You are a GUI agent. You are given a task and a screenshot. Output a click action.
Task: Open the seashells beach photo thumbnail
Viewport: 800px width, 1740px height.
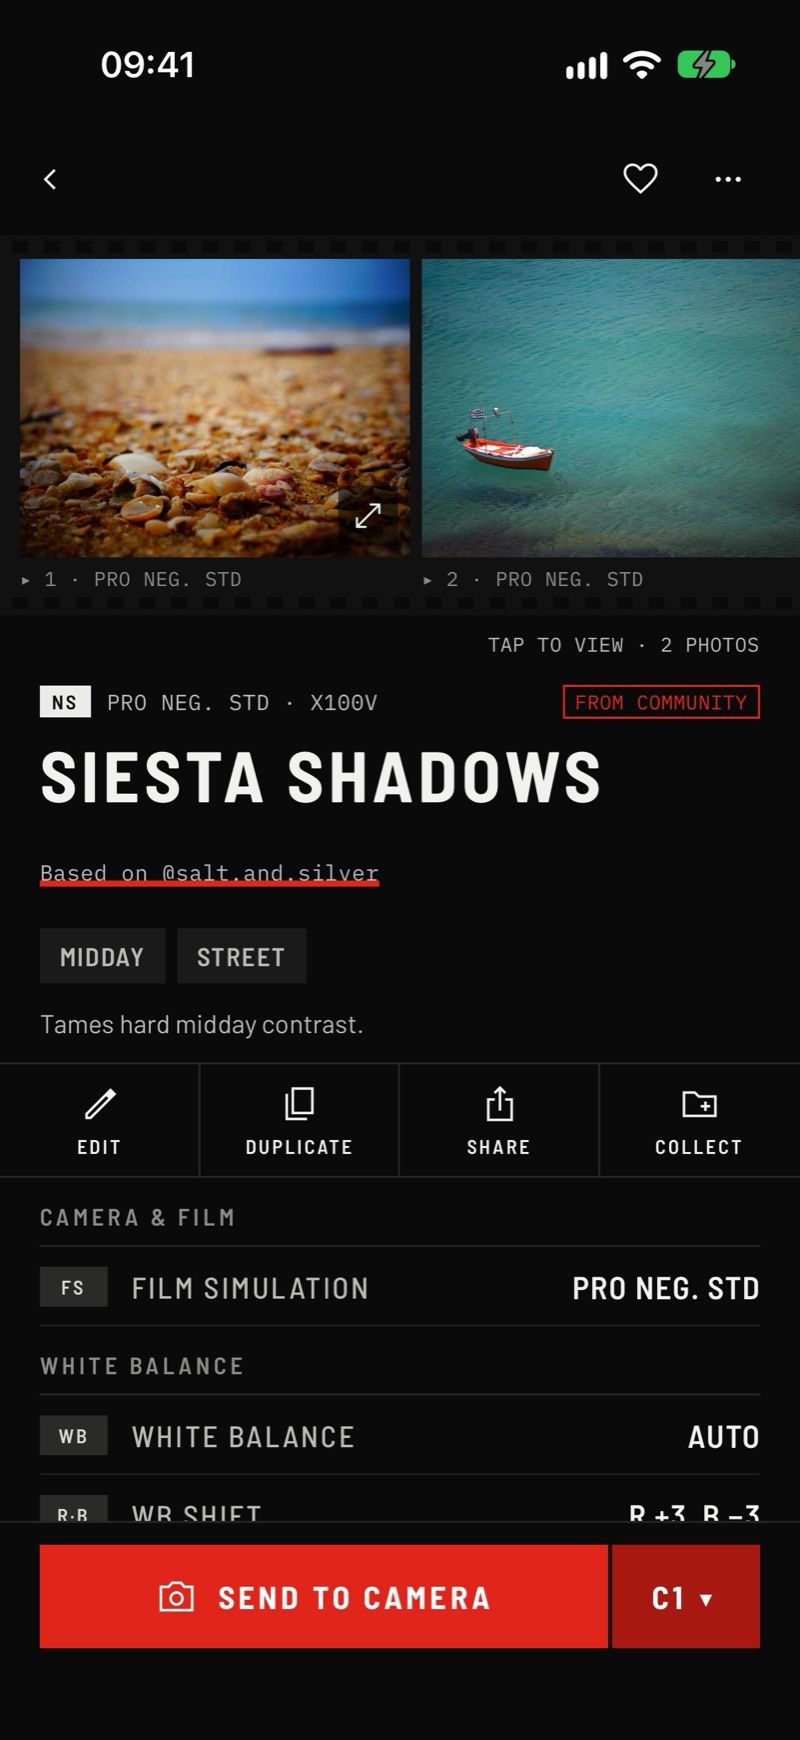[x=215, y=408]
